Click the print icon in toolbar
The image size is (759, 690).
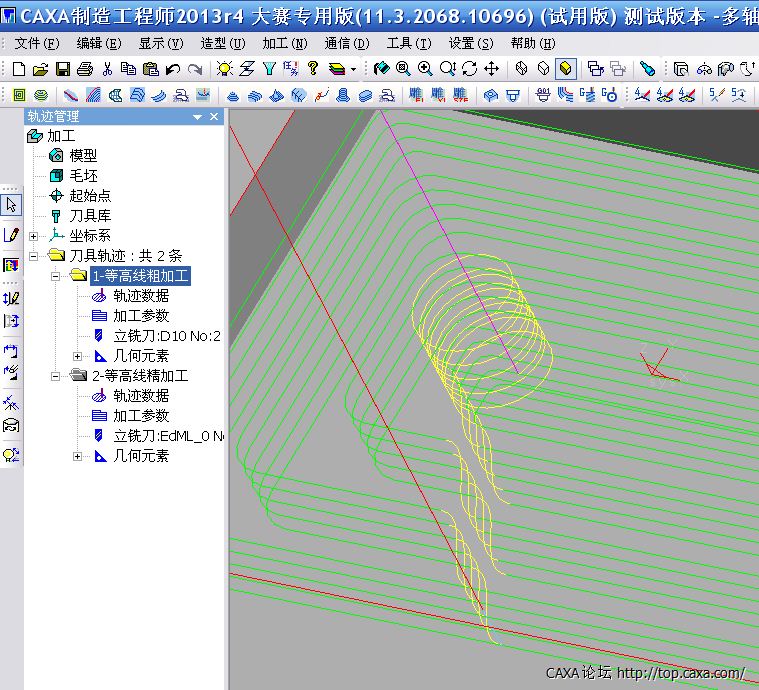84,69
